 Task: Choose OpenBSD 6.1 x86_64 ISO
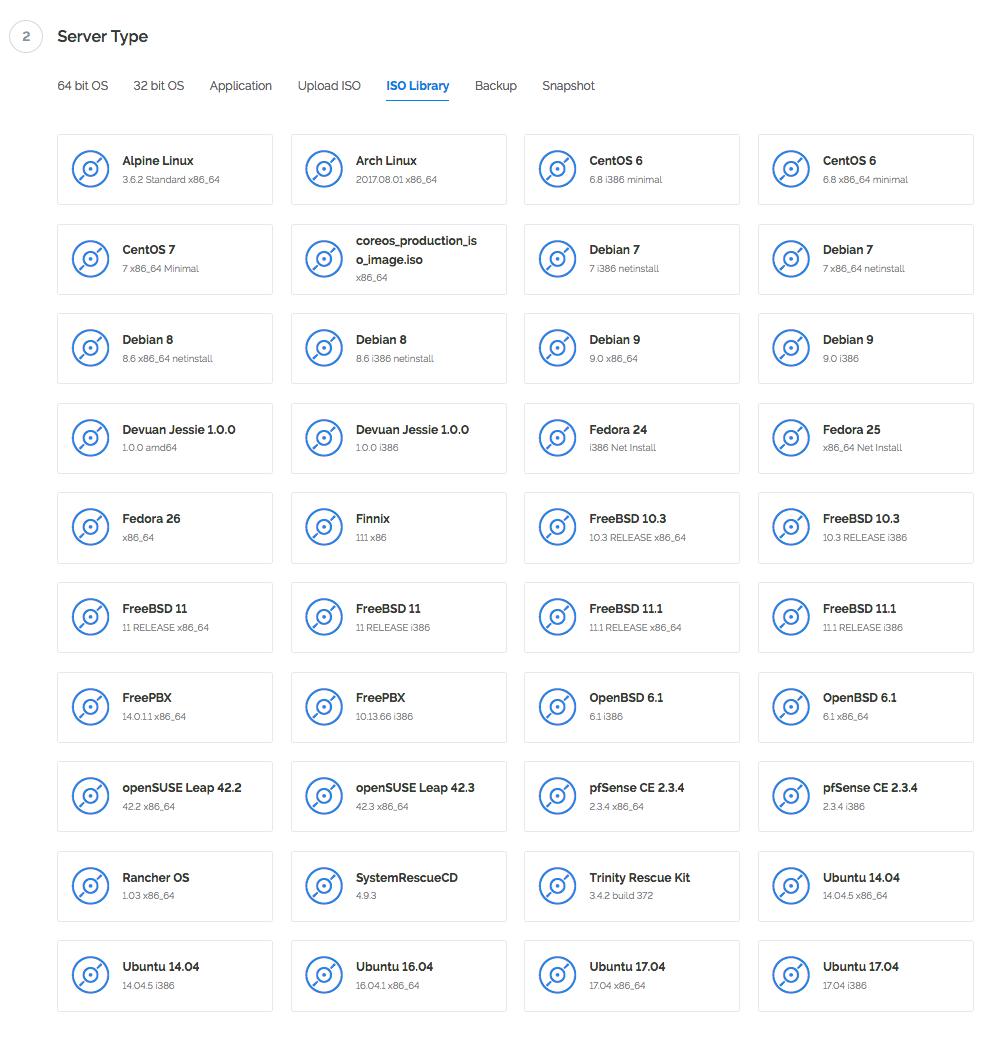point(866,707)
